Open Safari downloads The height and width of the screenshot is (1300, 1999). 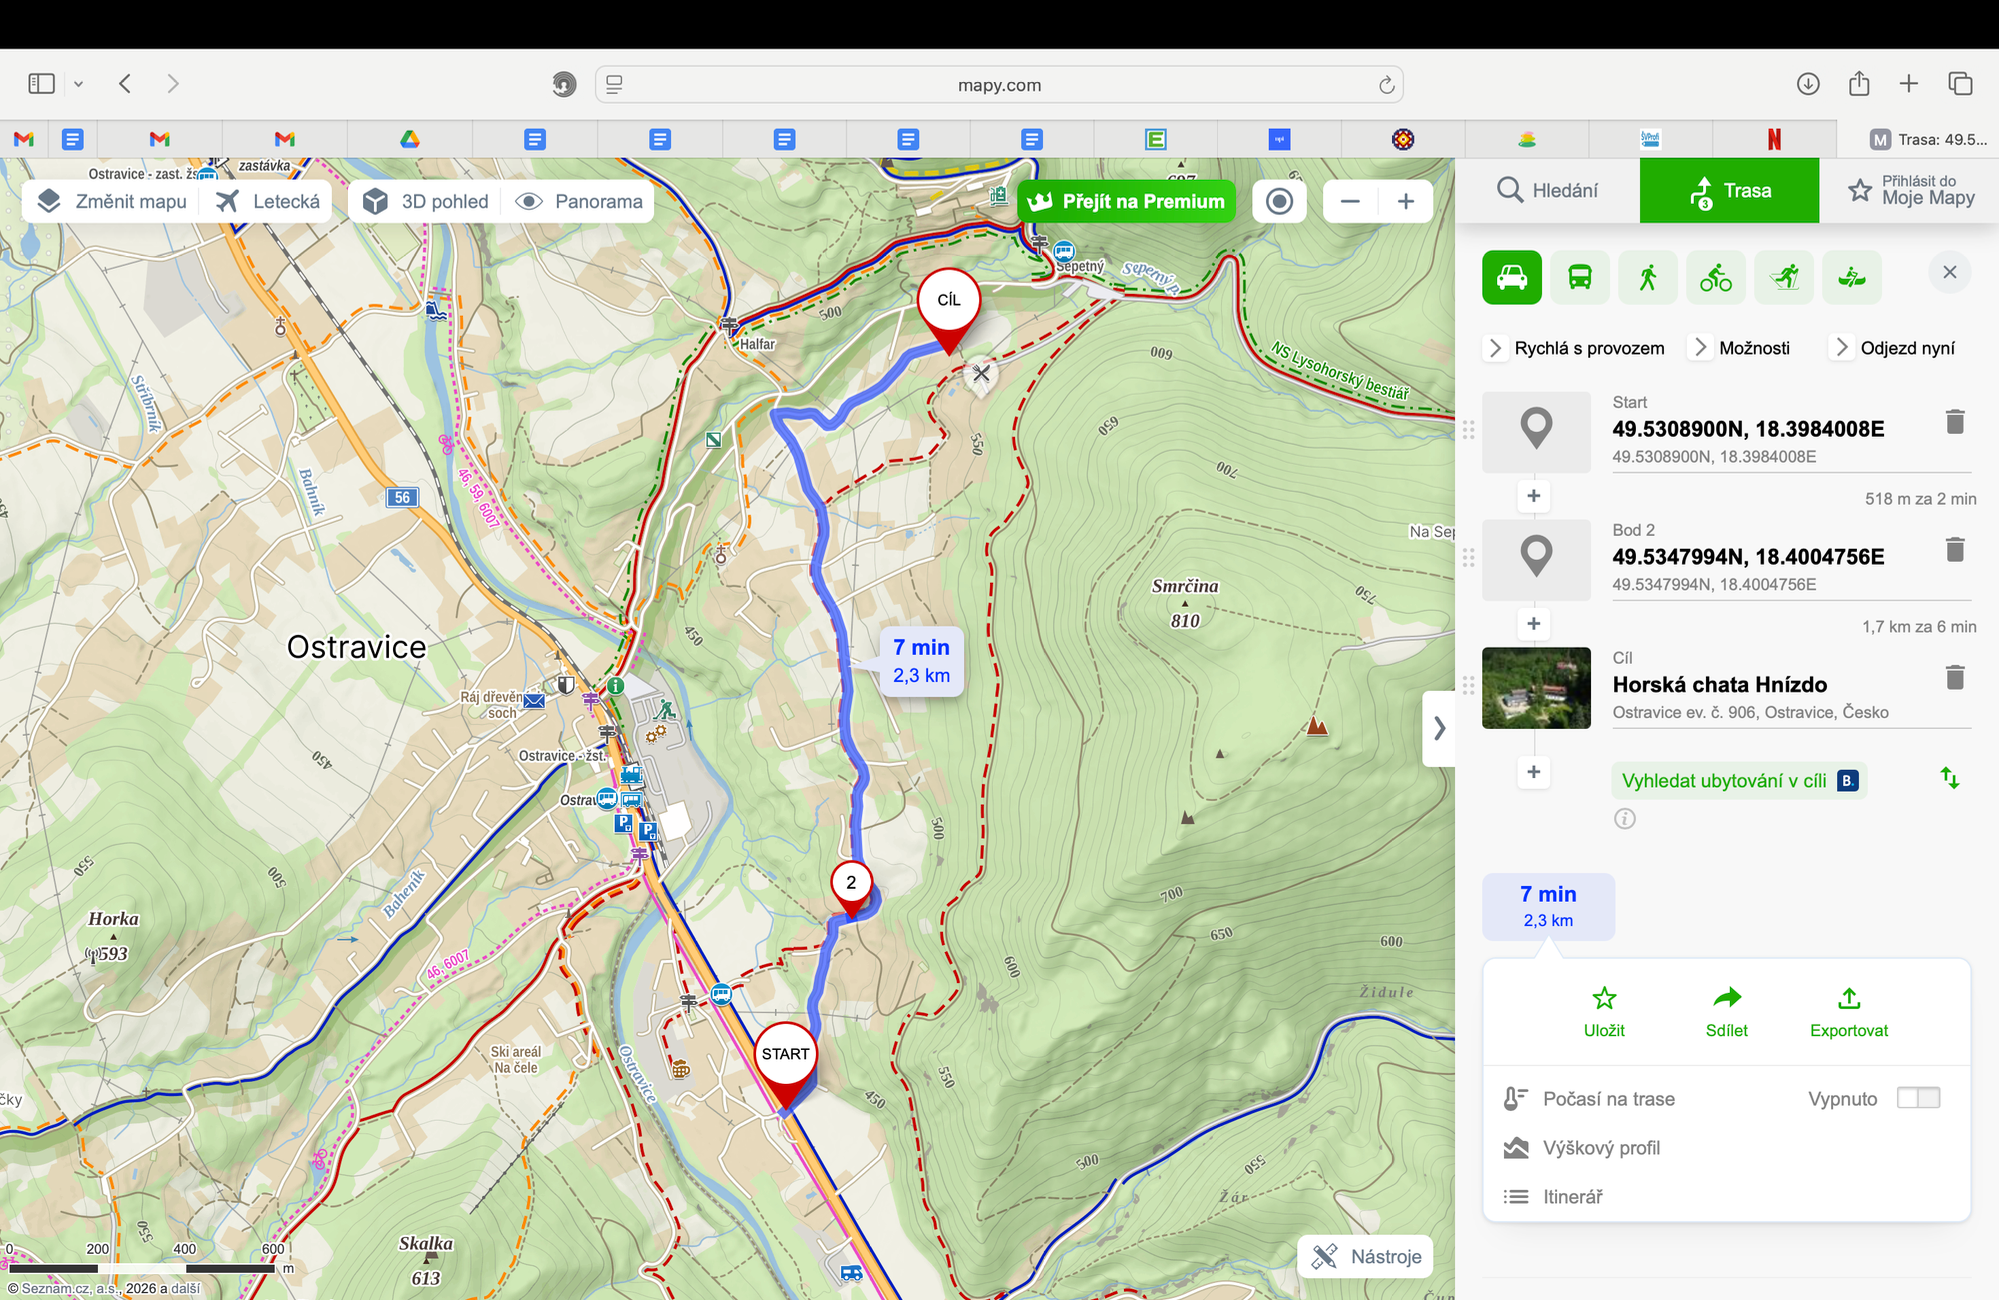[1808, 84]
